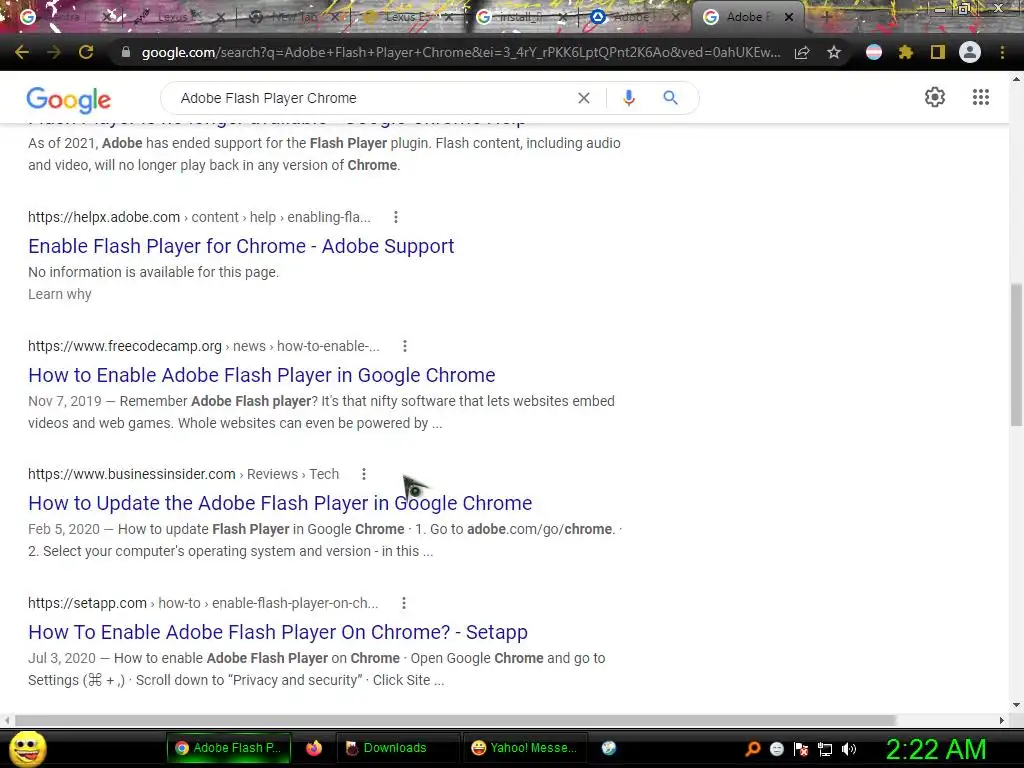Click the helpx.adobe.com breadcrumb URL
Image resolution: width=1024 pixels, height=768 pixels.
(199, 217)
